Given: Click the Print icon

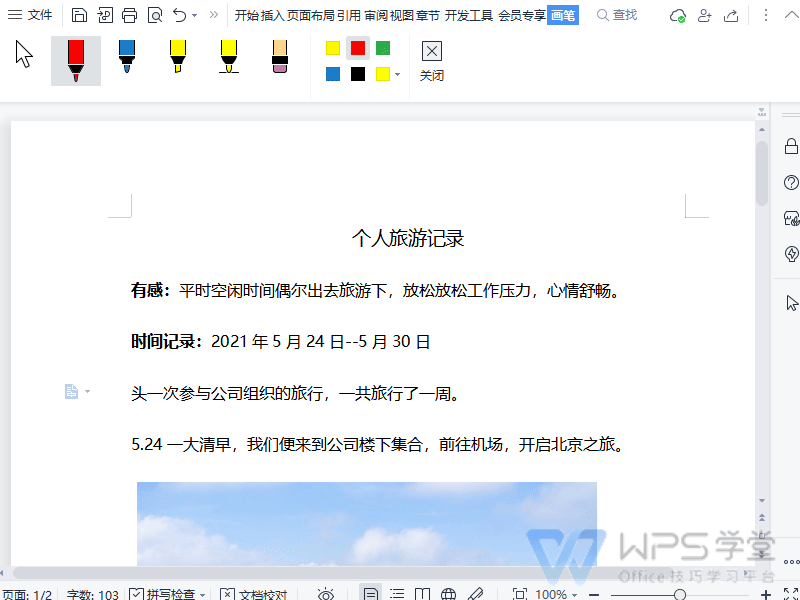Looking at the screenshot, I should (x=130, y=15).
